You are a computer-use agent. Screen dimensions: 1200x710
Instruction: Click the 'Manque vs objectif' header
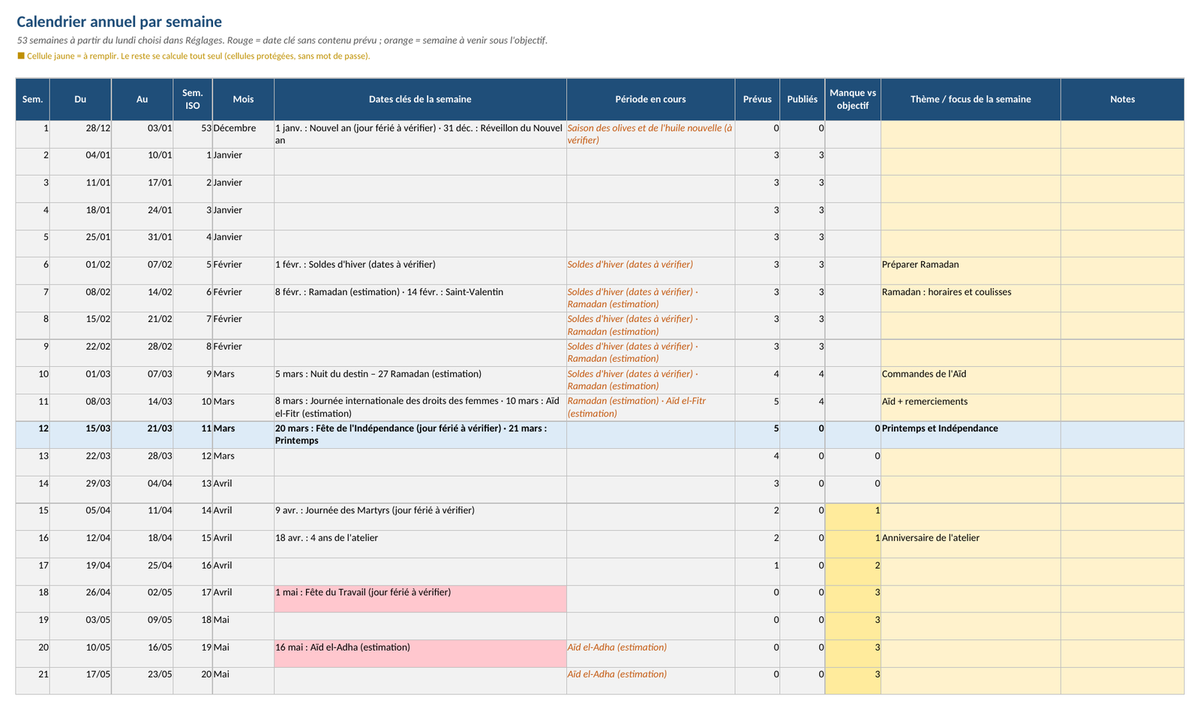click(x=853, y=99)
